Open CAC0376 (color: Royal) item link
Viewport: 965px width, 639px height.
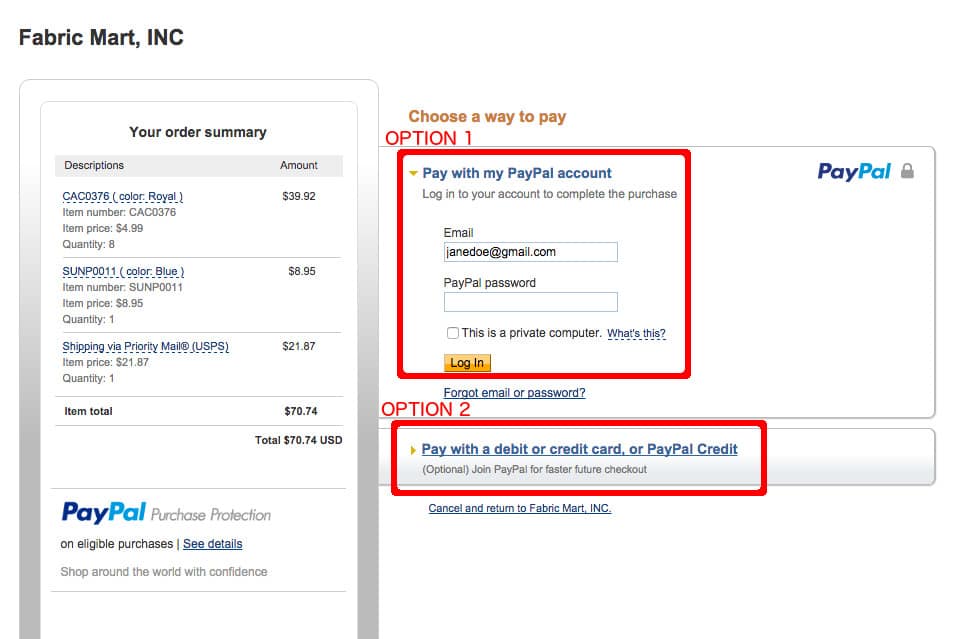pos(122,197)
